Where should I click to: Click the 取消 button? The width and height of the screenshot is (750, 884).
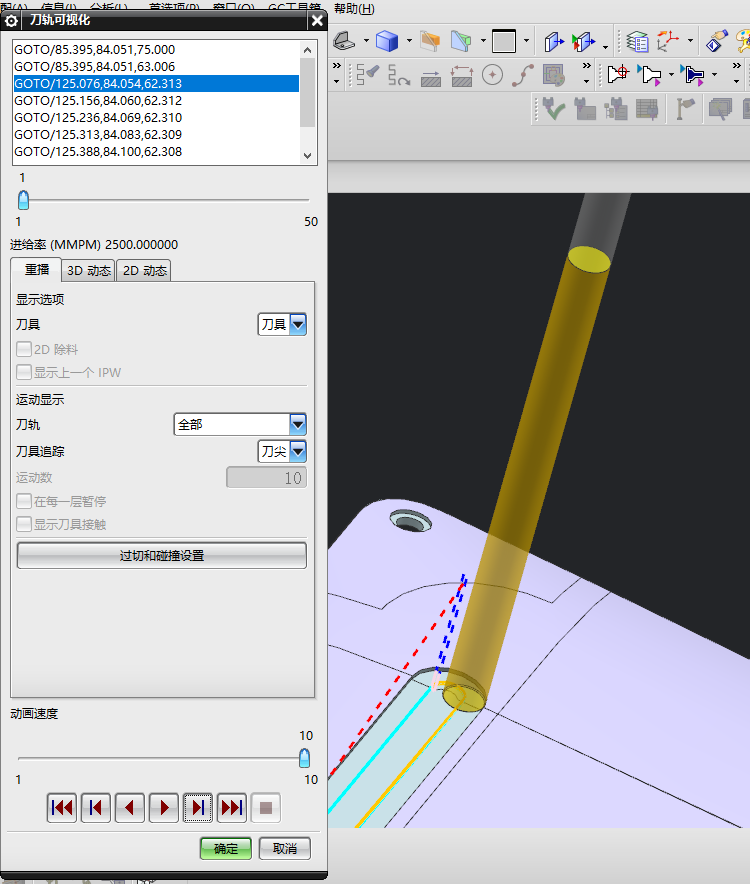(x=285, y=848)
